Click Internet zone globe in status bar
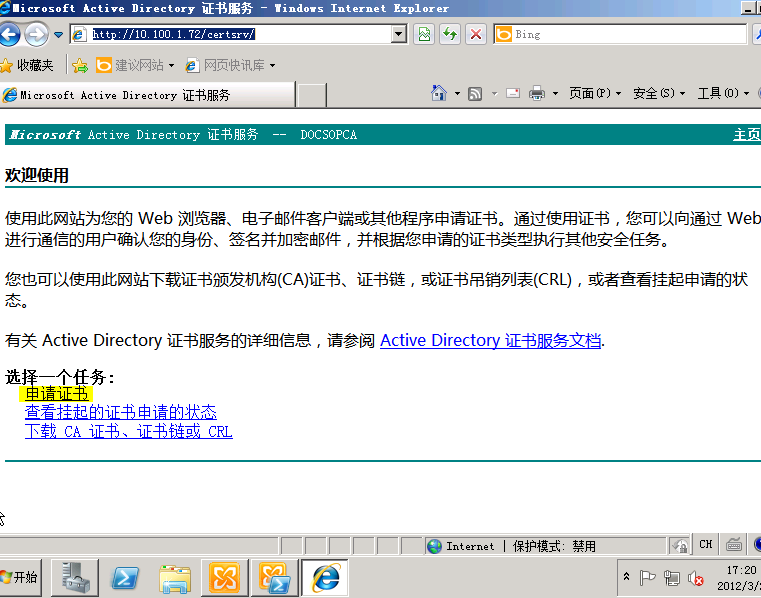The height and width of the screenshot is (598, 761). coord(434,547)
